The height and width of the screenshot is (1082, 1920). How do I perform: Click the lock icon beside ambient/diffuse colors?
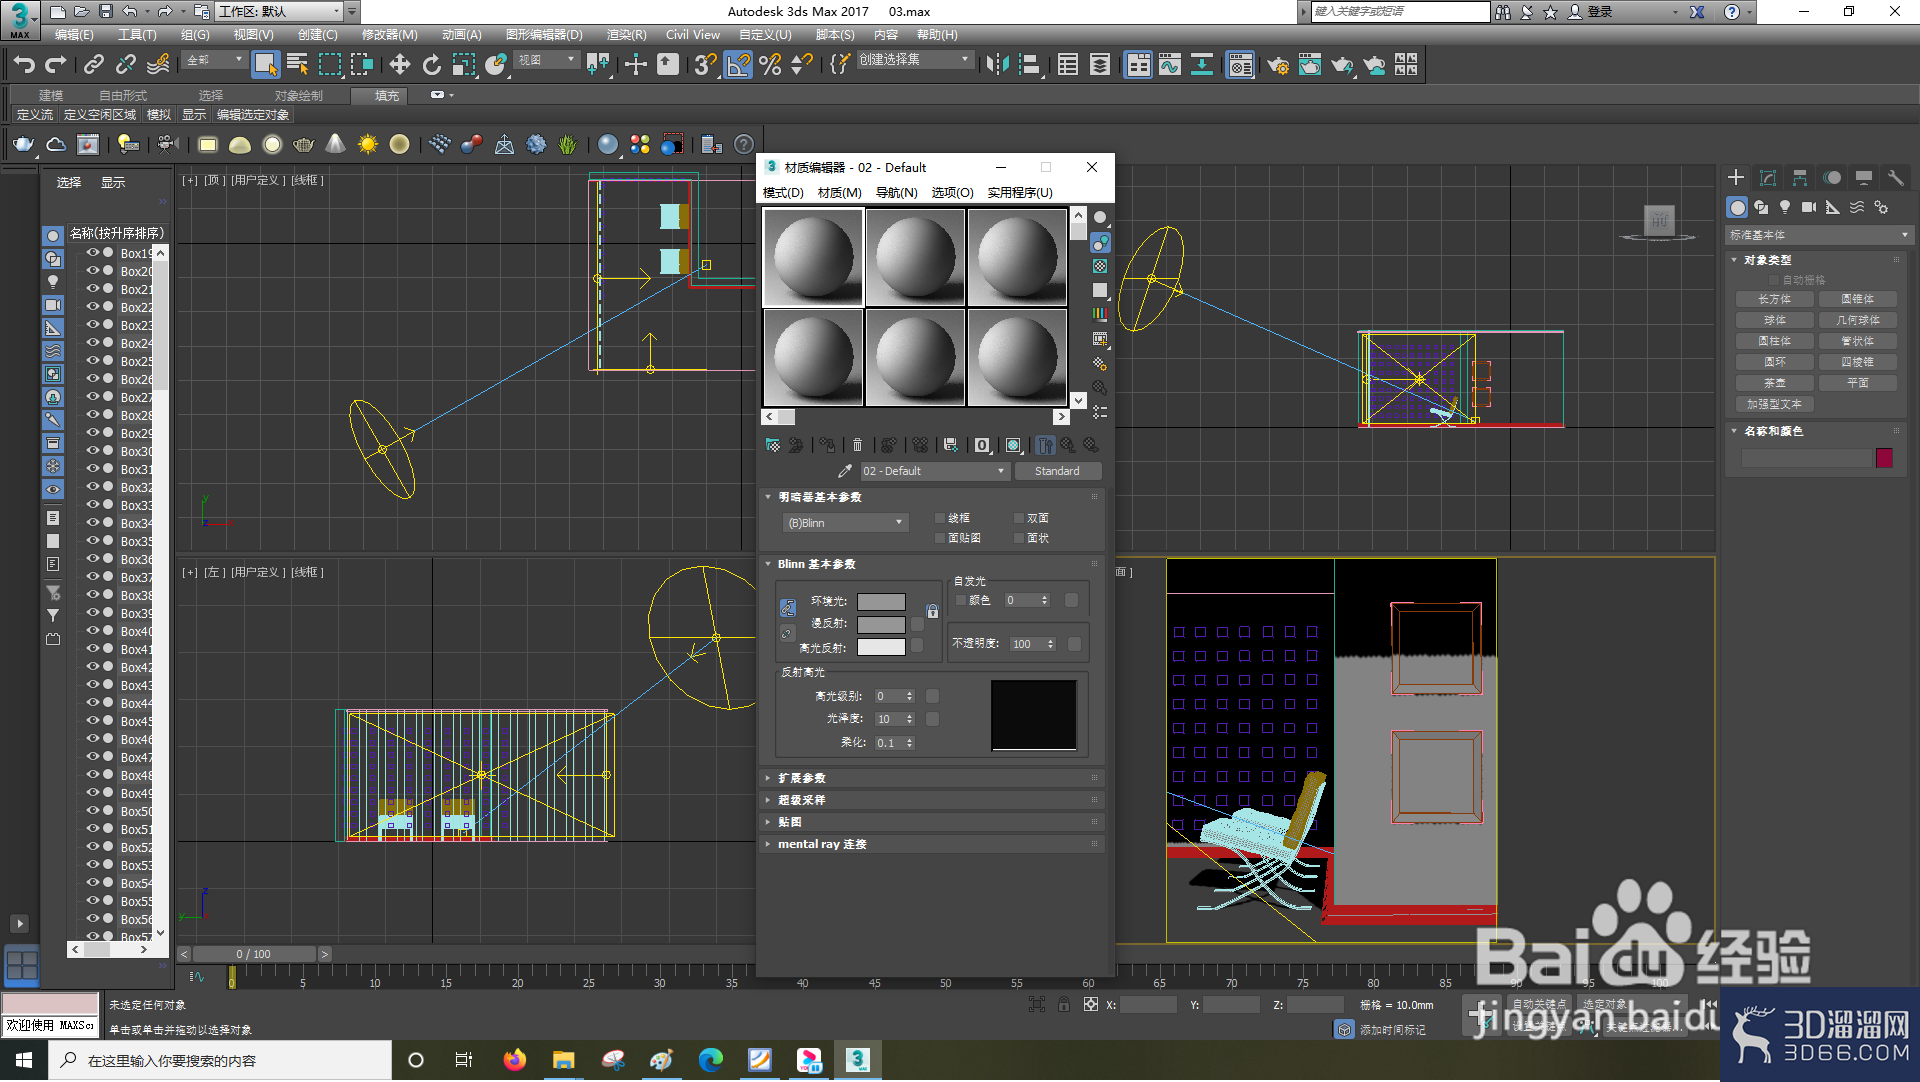(932, 611)
